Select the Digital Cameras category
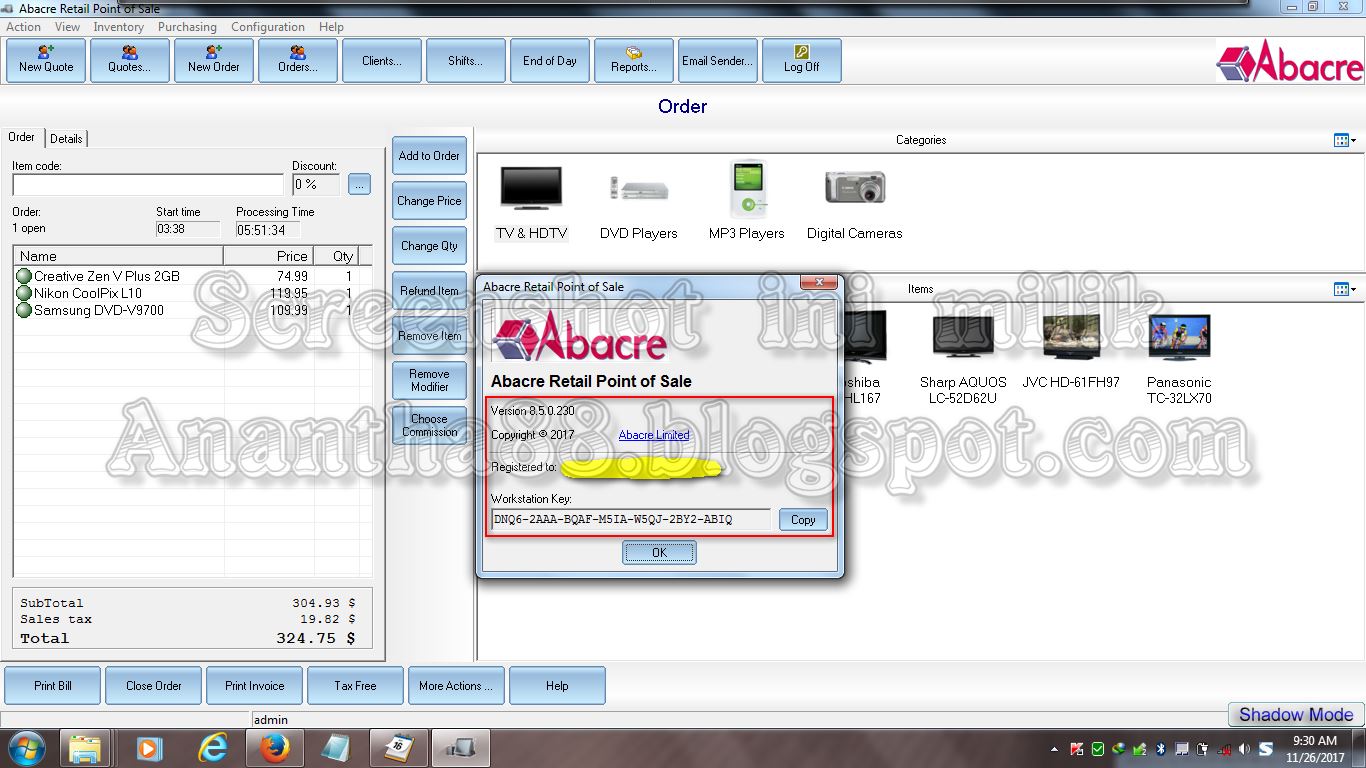This screenshot has height=768, width=1366. click(854, 202)
